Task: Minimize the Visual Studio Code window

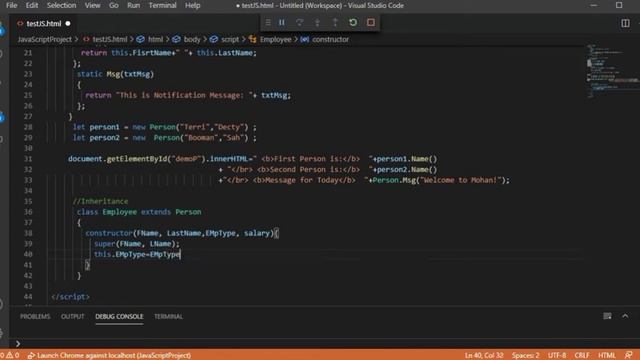Action: tap(594, 5)
